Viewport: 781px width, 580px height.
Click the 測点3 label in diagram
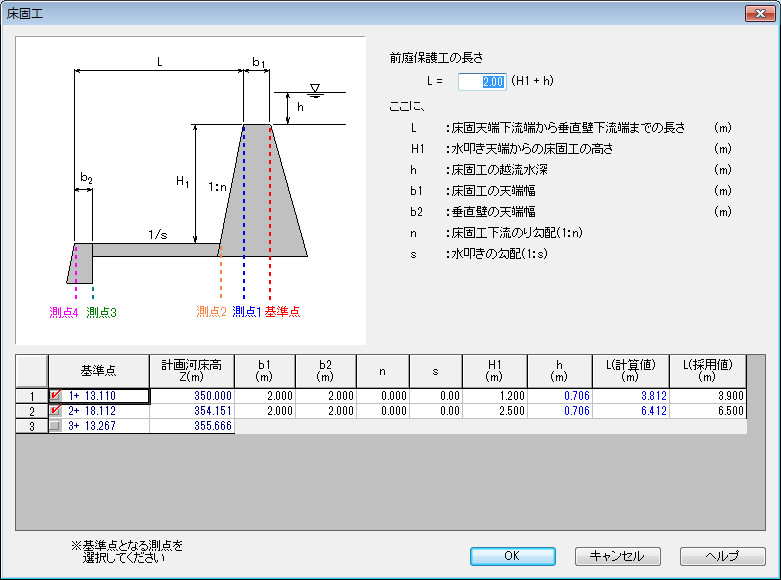(x=102, y=313)
